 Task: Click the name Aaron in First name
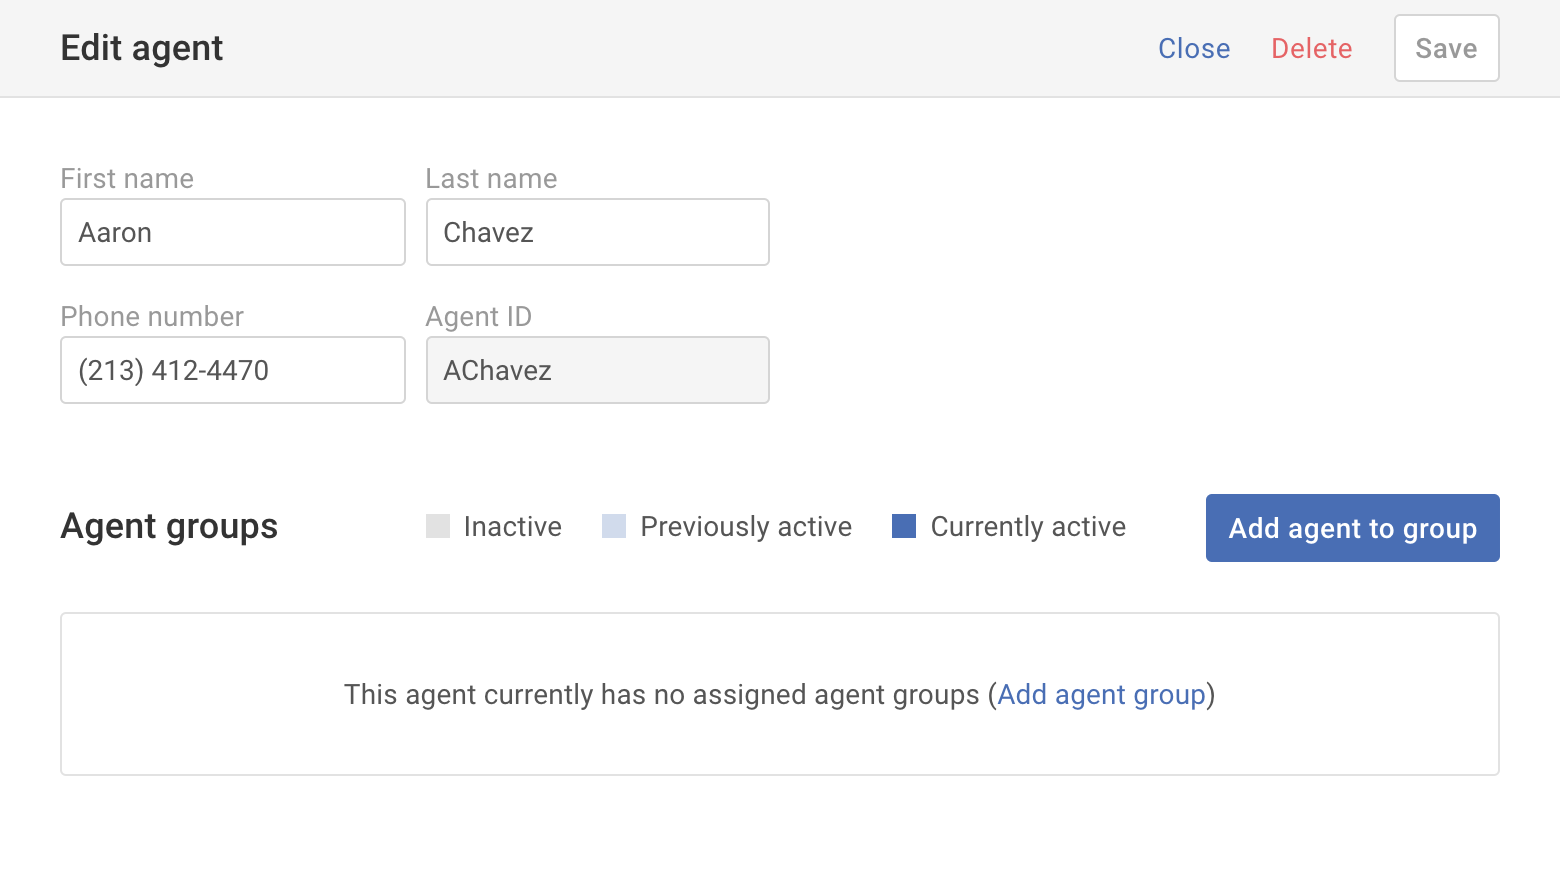coord(115,232)
